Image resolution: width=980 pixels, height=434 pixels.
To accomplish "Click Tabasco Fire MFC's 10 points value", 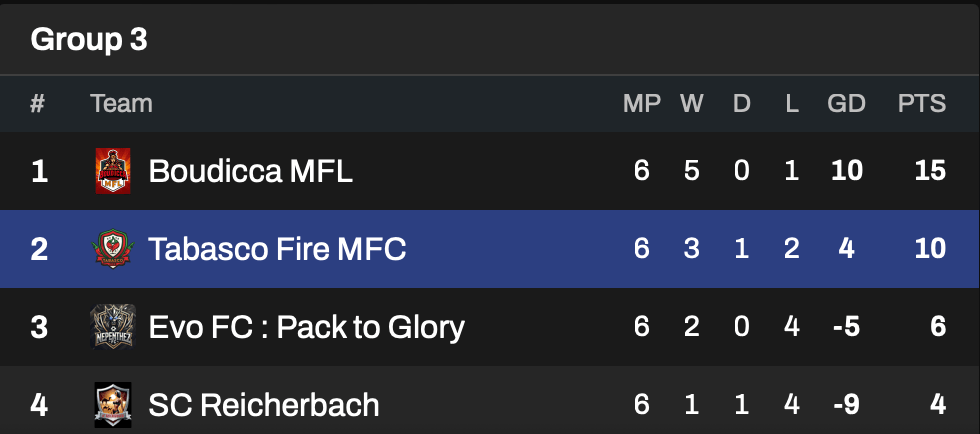I will [929, 248].
